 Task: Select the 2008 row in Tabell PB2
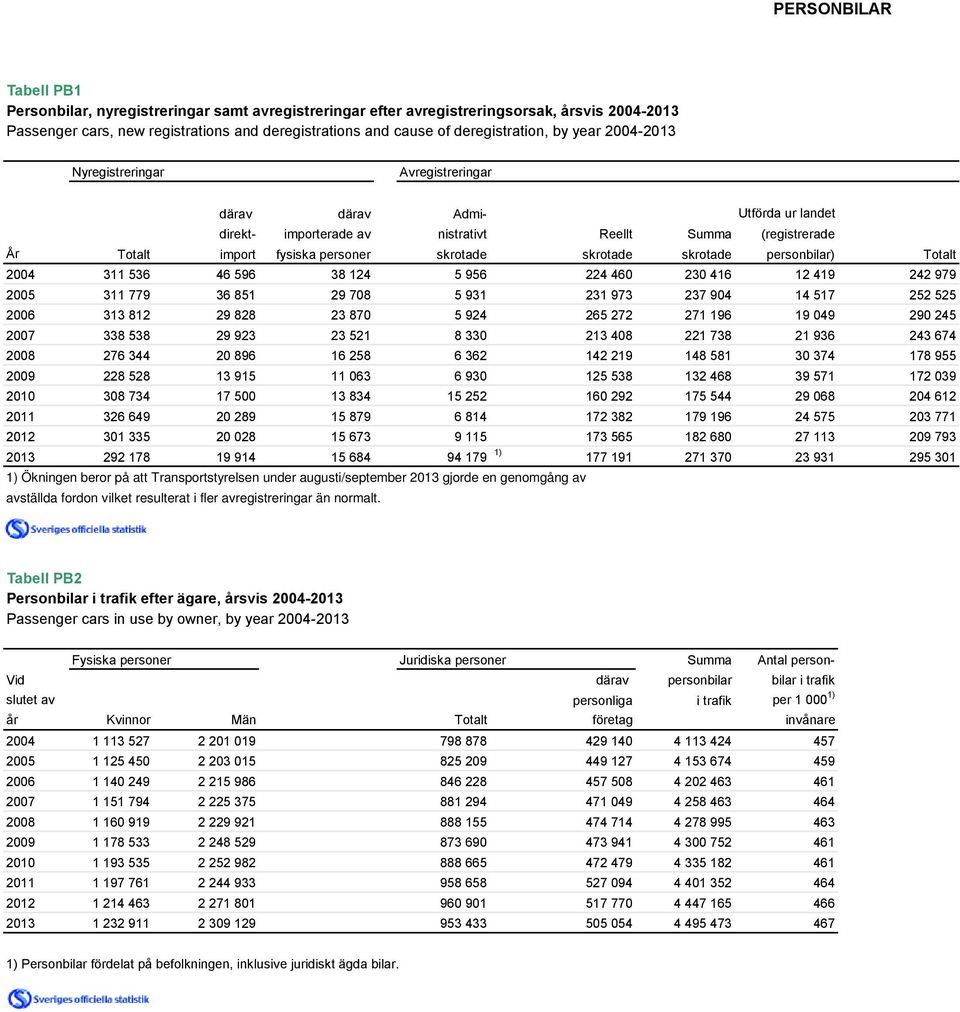[420, 822]
